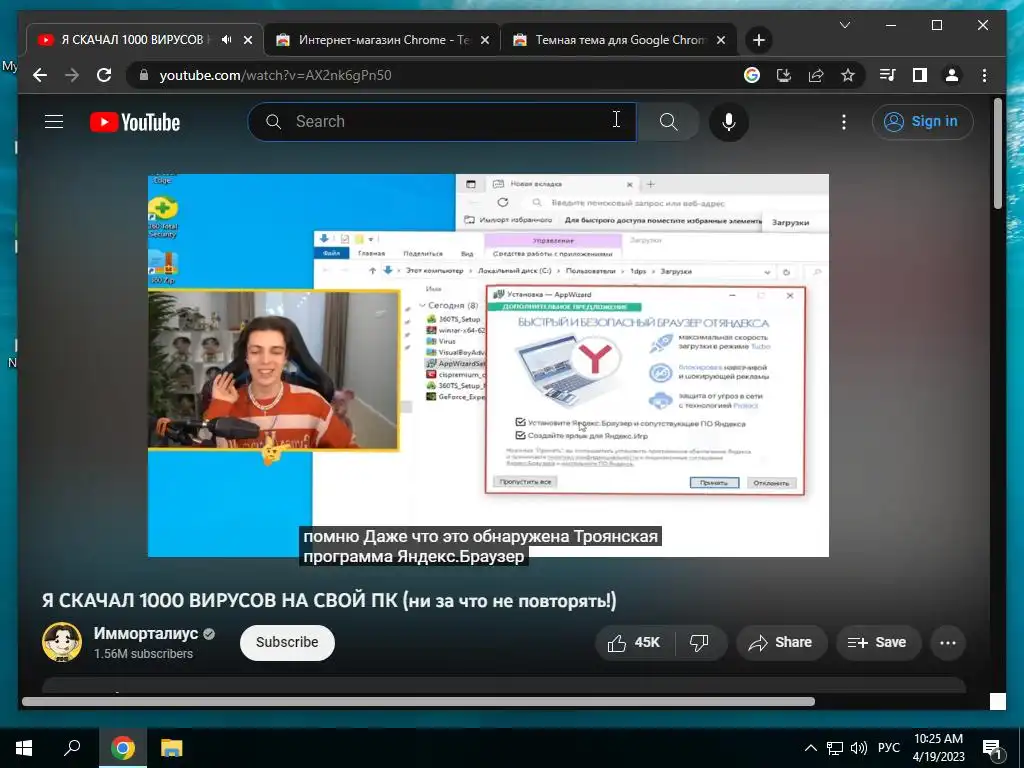Go to the YouTube home logo
The height and width of the screenshot is (768, 1024).
(x=135, y=122)
